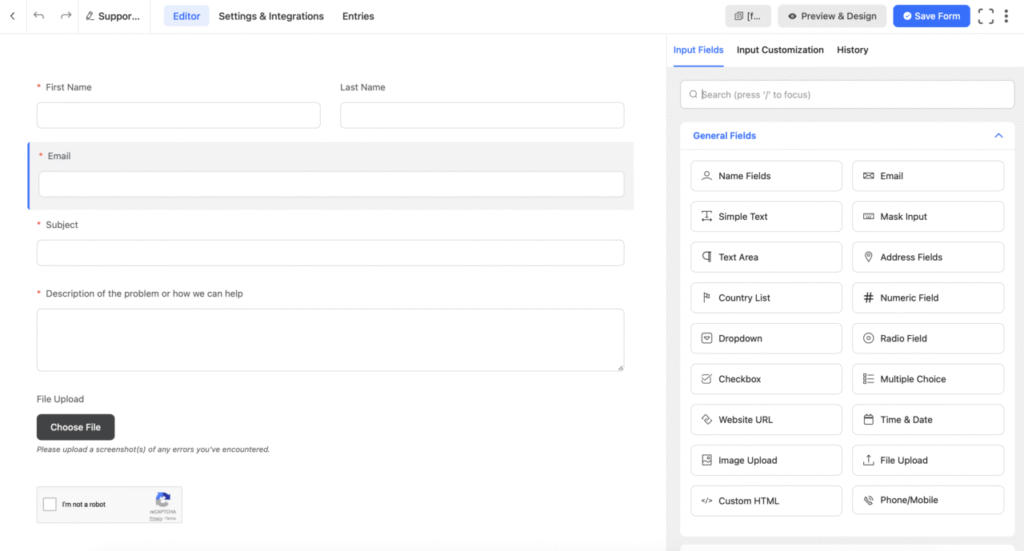Add a Multiple Choice field
The height and width of the screenshot is (551, 1024).
[x=928, y=379]
